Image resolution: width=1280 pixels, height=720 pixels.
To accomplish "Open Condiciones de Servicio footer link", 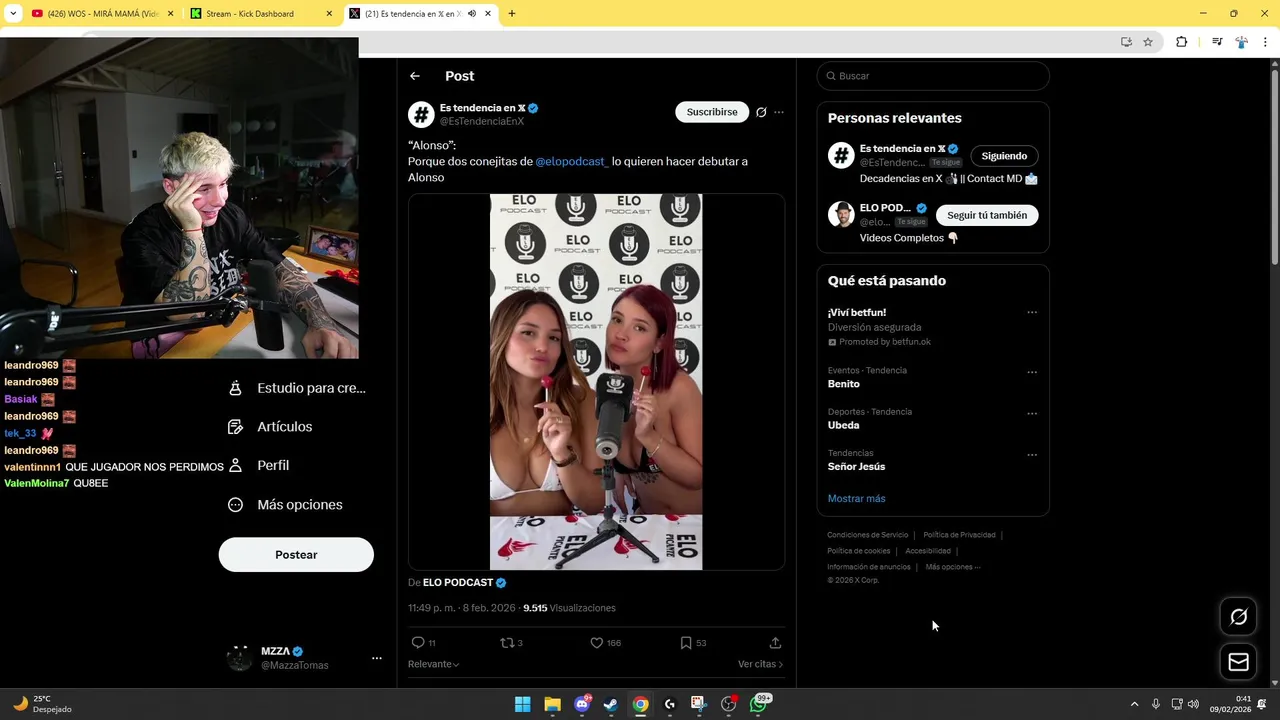I will coord(868,535).
